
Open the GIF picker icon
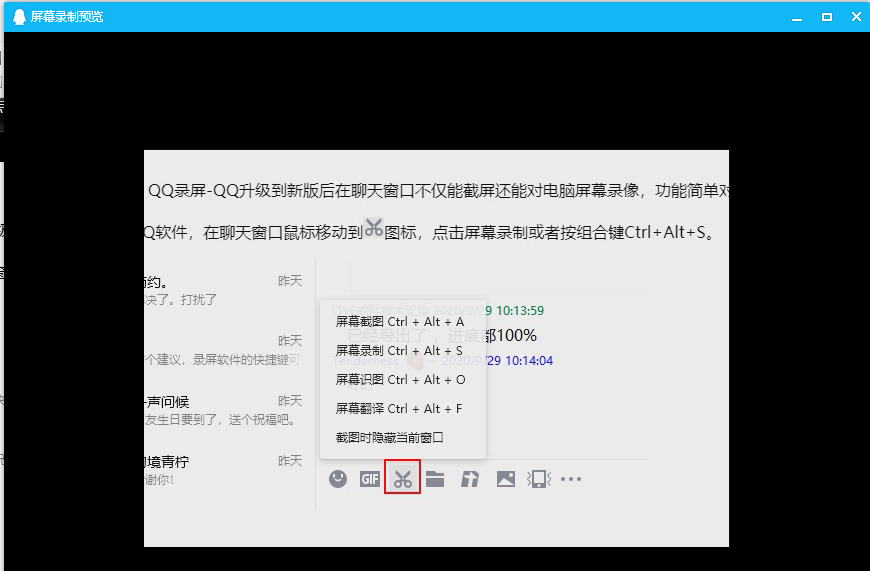370,479
